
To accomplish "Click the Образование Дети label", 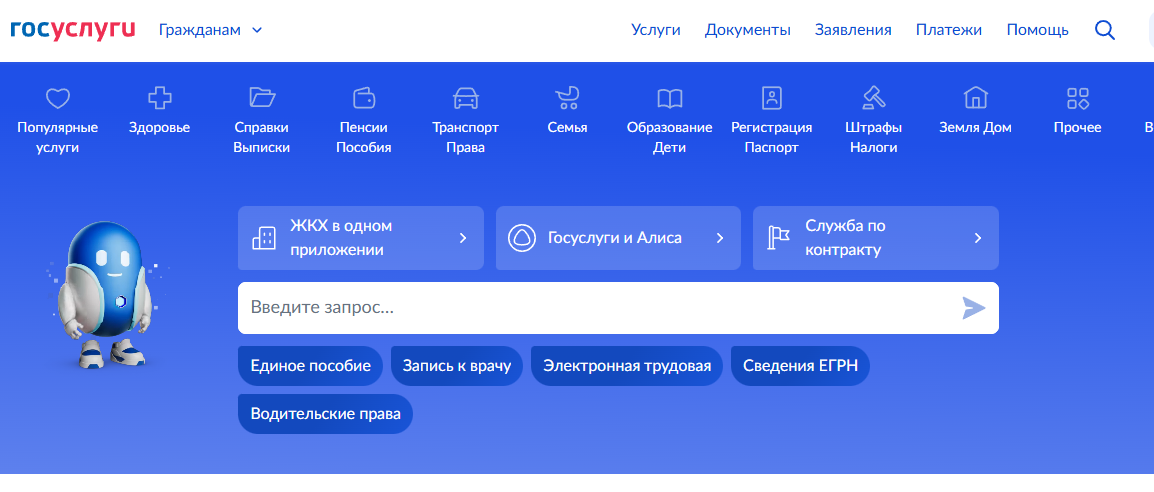I will tap(670, 138).
